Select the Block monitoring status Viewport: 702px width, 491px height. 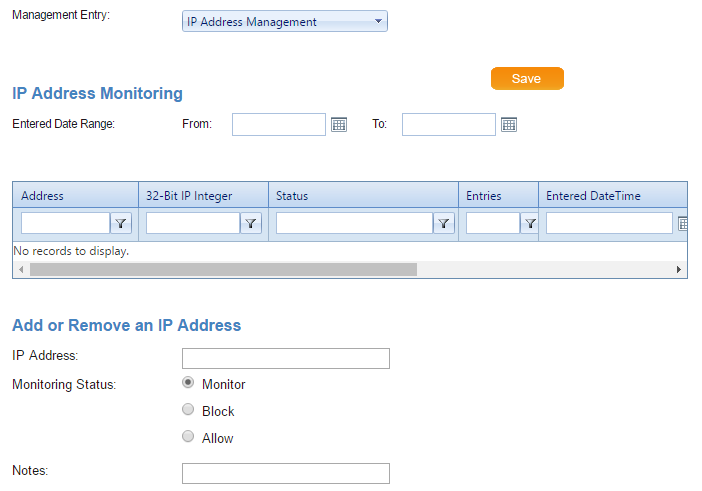coord(188,410)
